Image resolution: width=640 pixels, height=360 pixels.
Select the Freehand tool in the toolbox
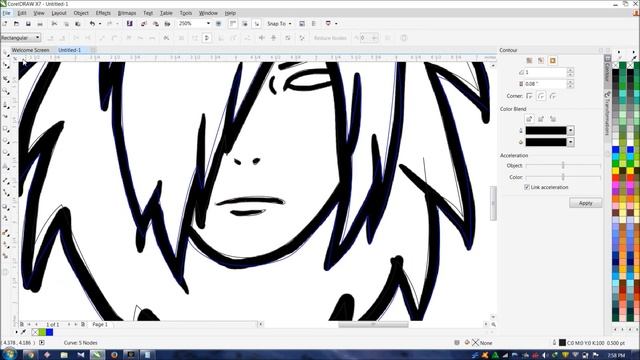[6, 105]
